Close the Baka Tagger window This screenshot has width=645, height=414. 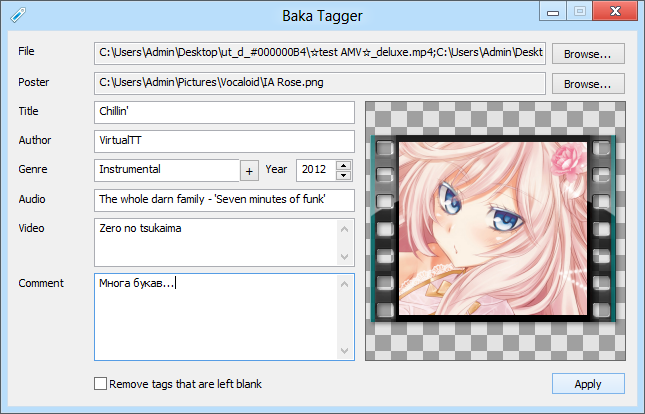(x=615, y=11)
